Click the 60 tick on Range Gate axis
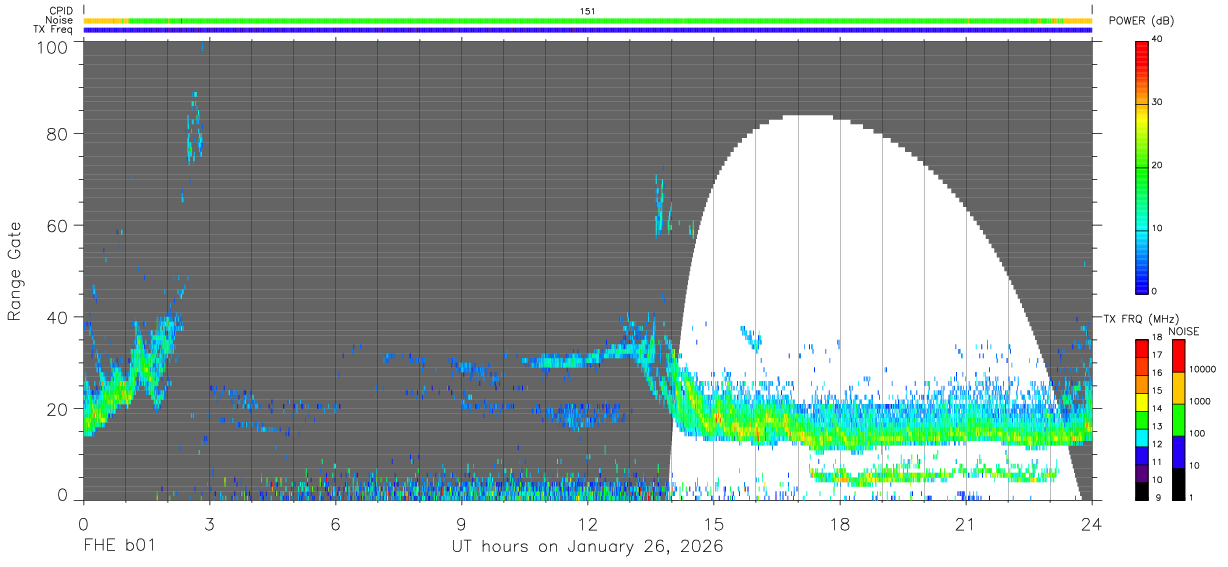This screenshot has height=567, width=1228. tap(57, 225)
